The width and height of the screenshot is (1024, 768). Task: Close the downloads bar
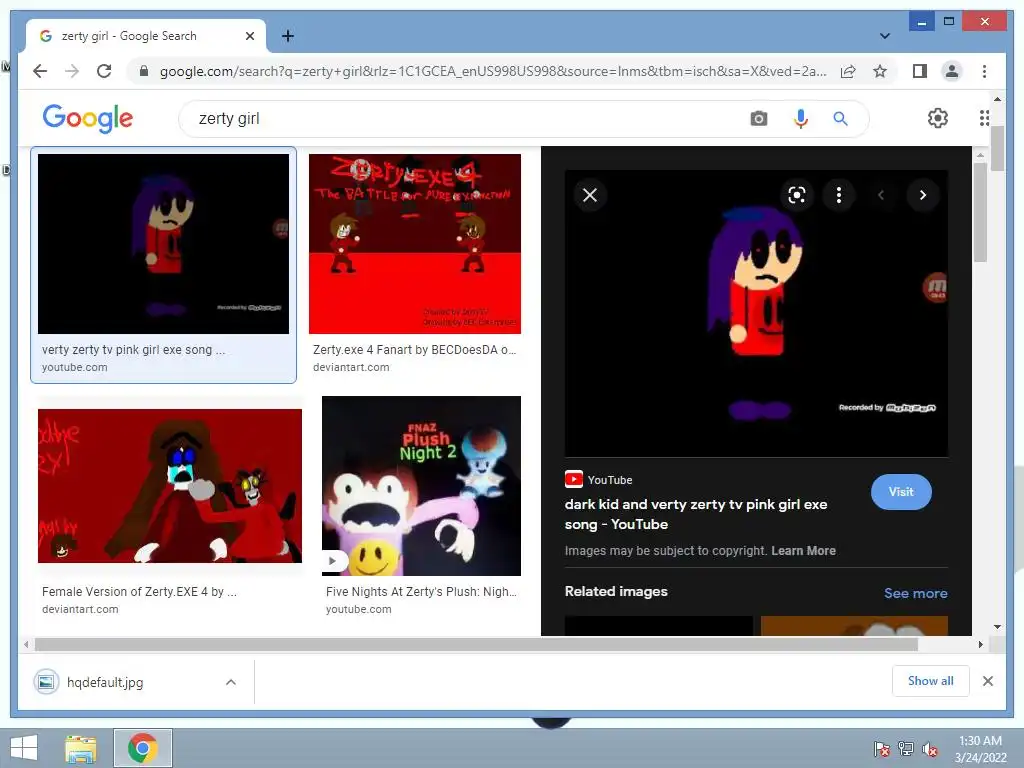tap(987, 681)
